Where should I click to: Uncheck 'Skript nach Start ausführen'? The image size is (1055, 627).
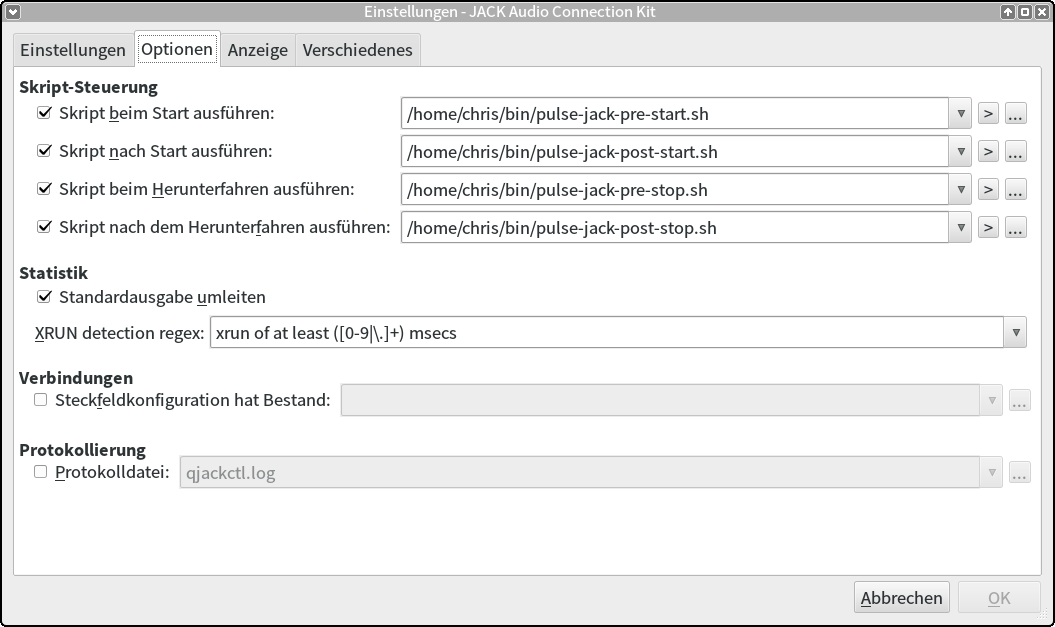44,151
